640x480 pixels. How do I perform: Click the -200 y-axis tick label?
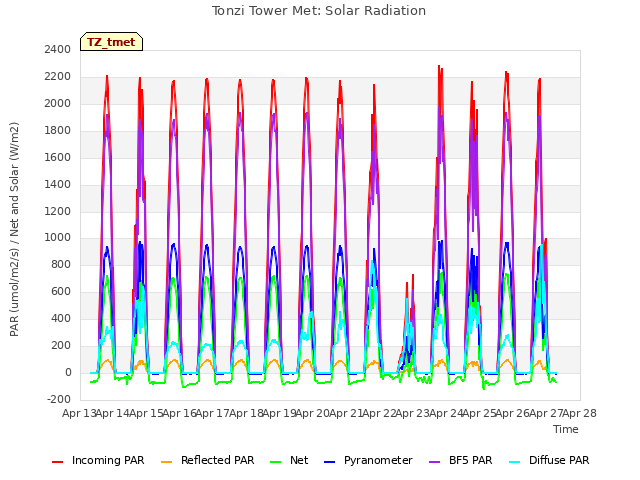pyautogui.click(x=59, y=399)
